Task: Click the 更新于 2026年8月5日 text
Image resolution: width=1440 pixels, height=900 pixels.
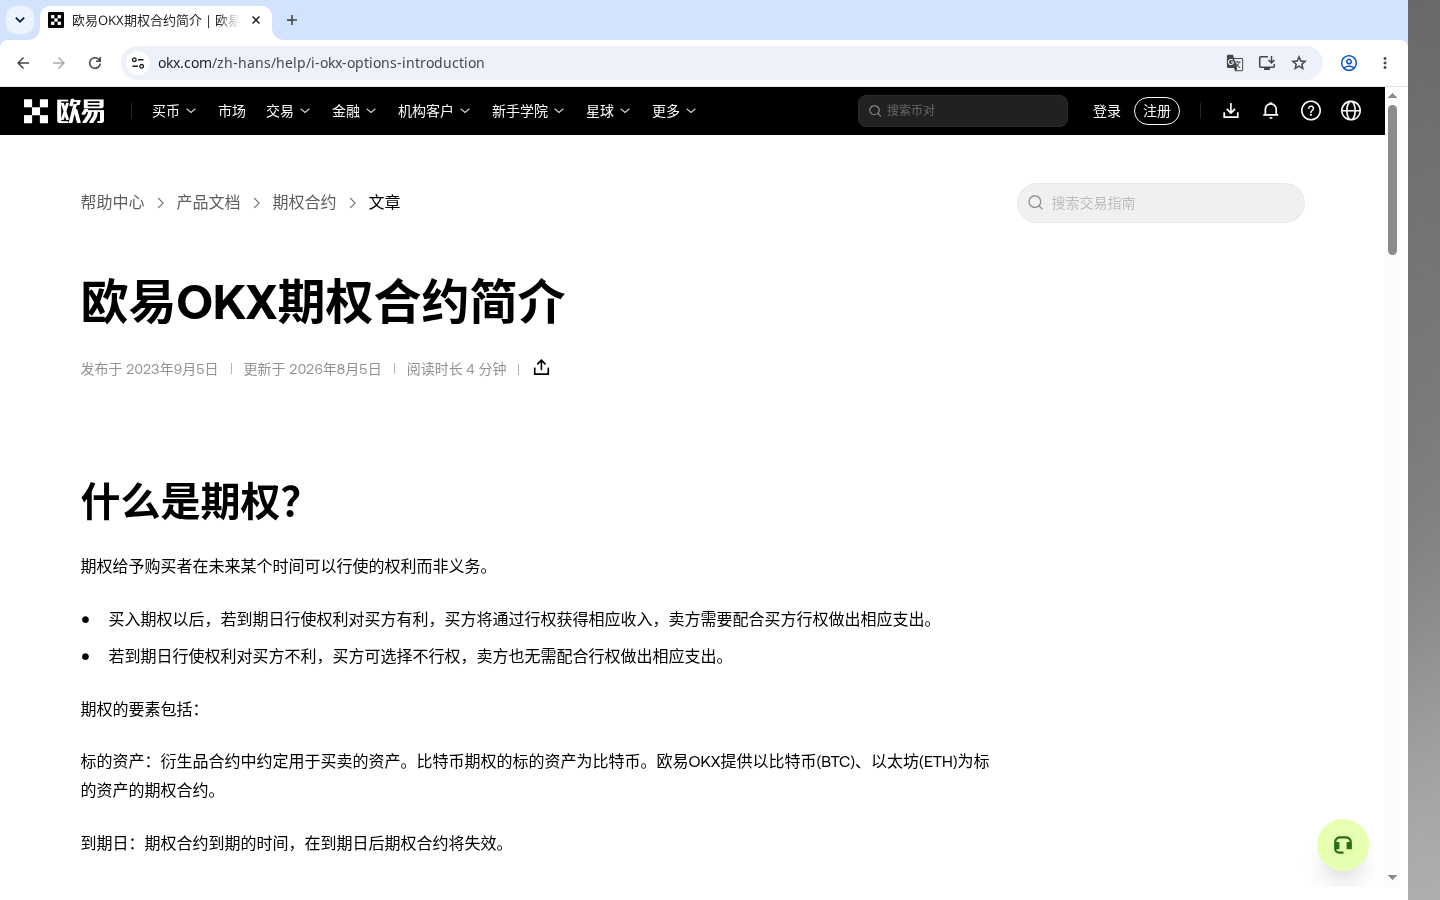Action: click(x=312, y=369)
